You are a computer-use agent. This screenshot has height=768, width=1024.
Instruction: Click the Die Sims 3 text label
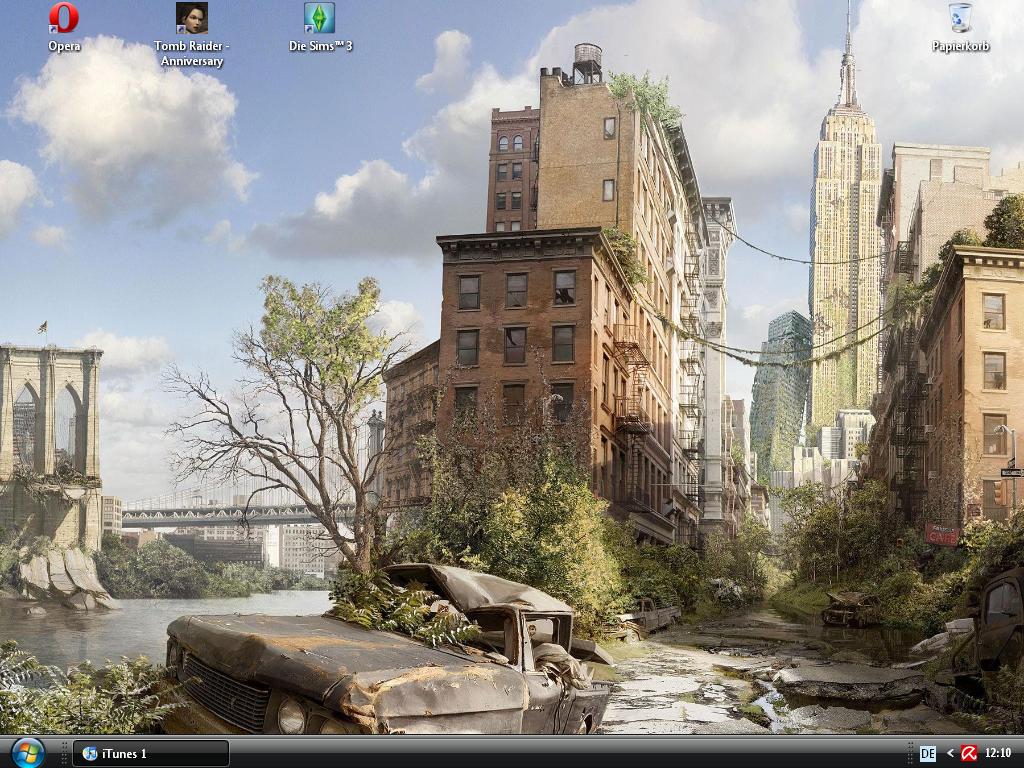pyautogui.click(x=320, y=46)
